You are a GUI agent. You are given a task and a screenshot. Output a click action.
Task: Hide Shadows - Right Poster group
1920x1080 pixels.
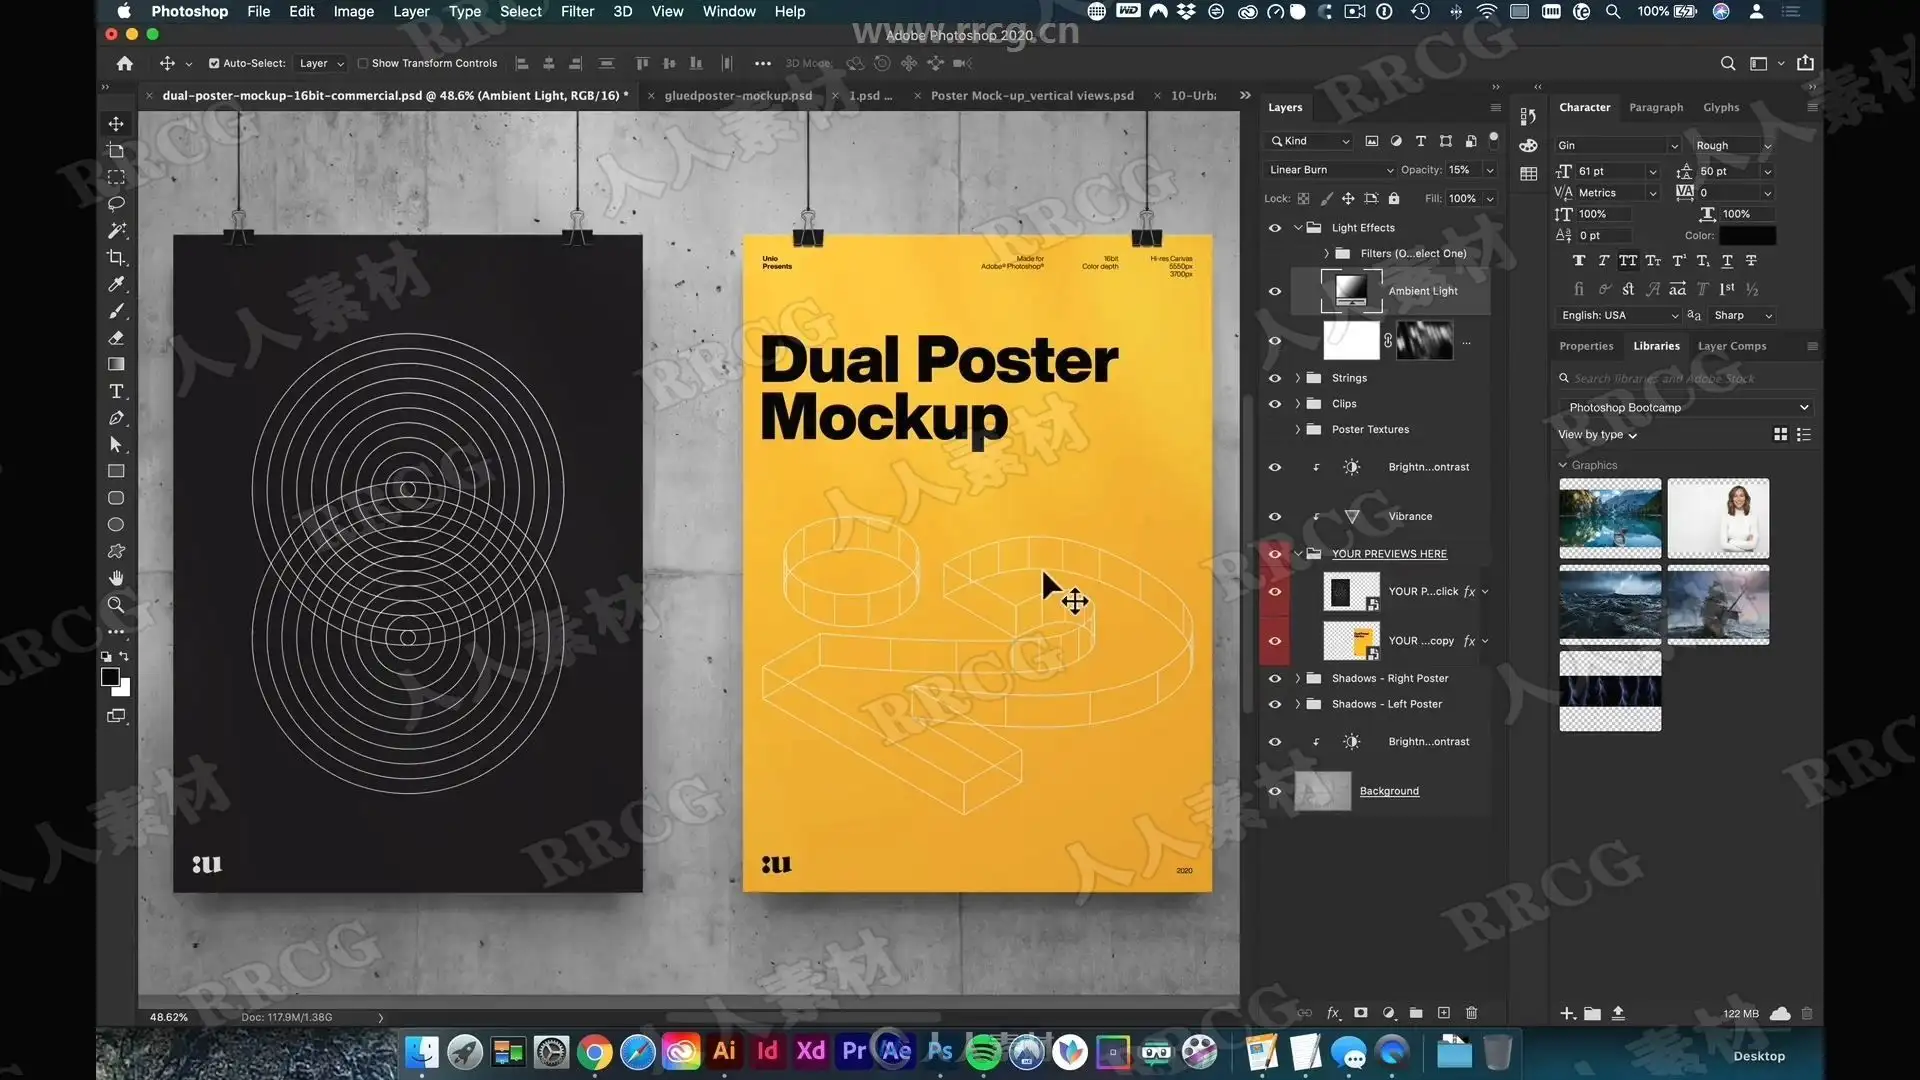pyautogui.click(x=1275, y=678)
